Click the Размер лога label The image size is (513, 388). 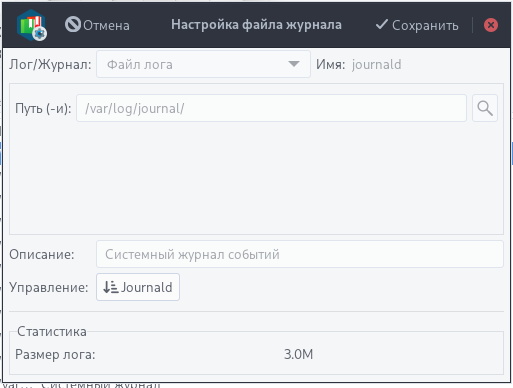[x=55, y=354]
